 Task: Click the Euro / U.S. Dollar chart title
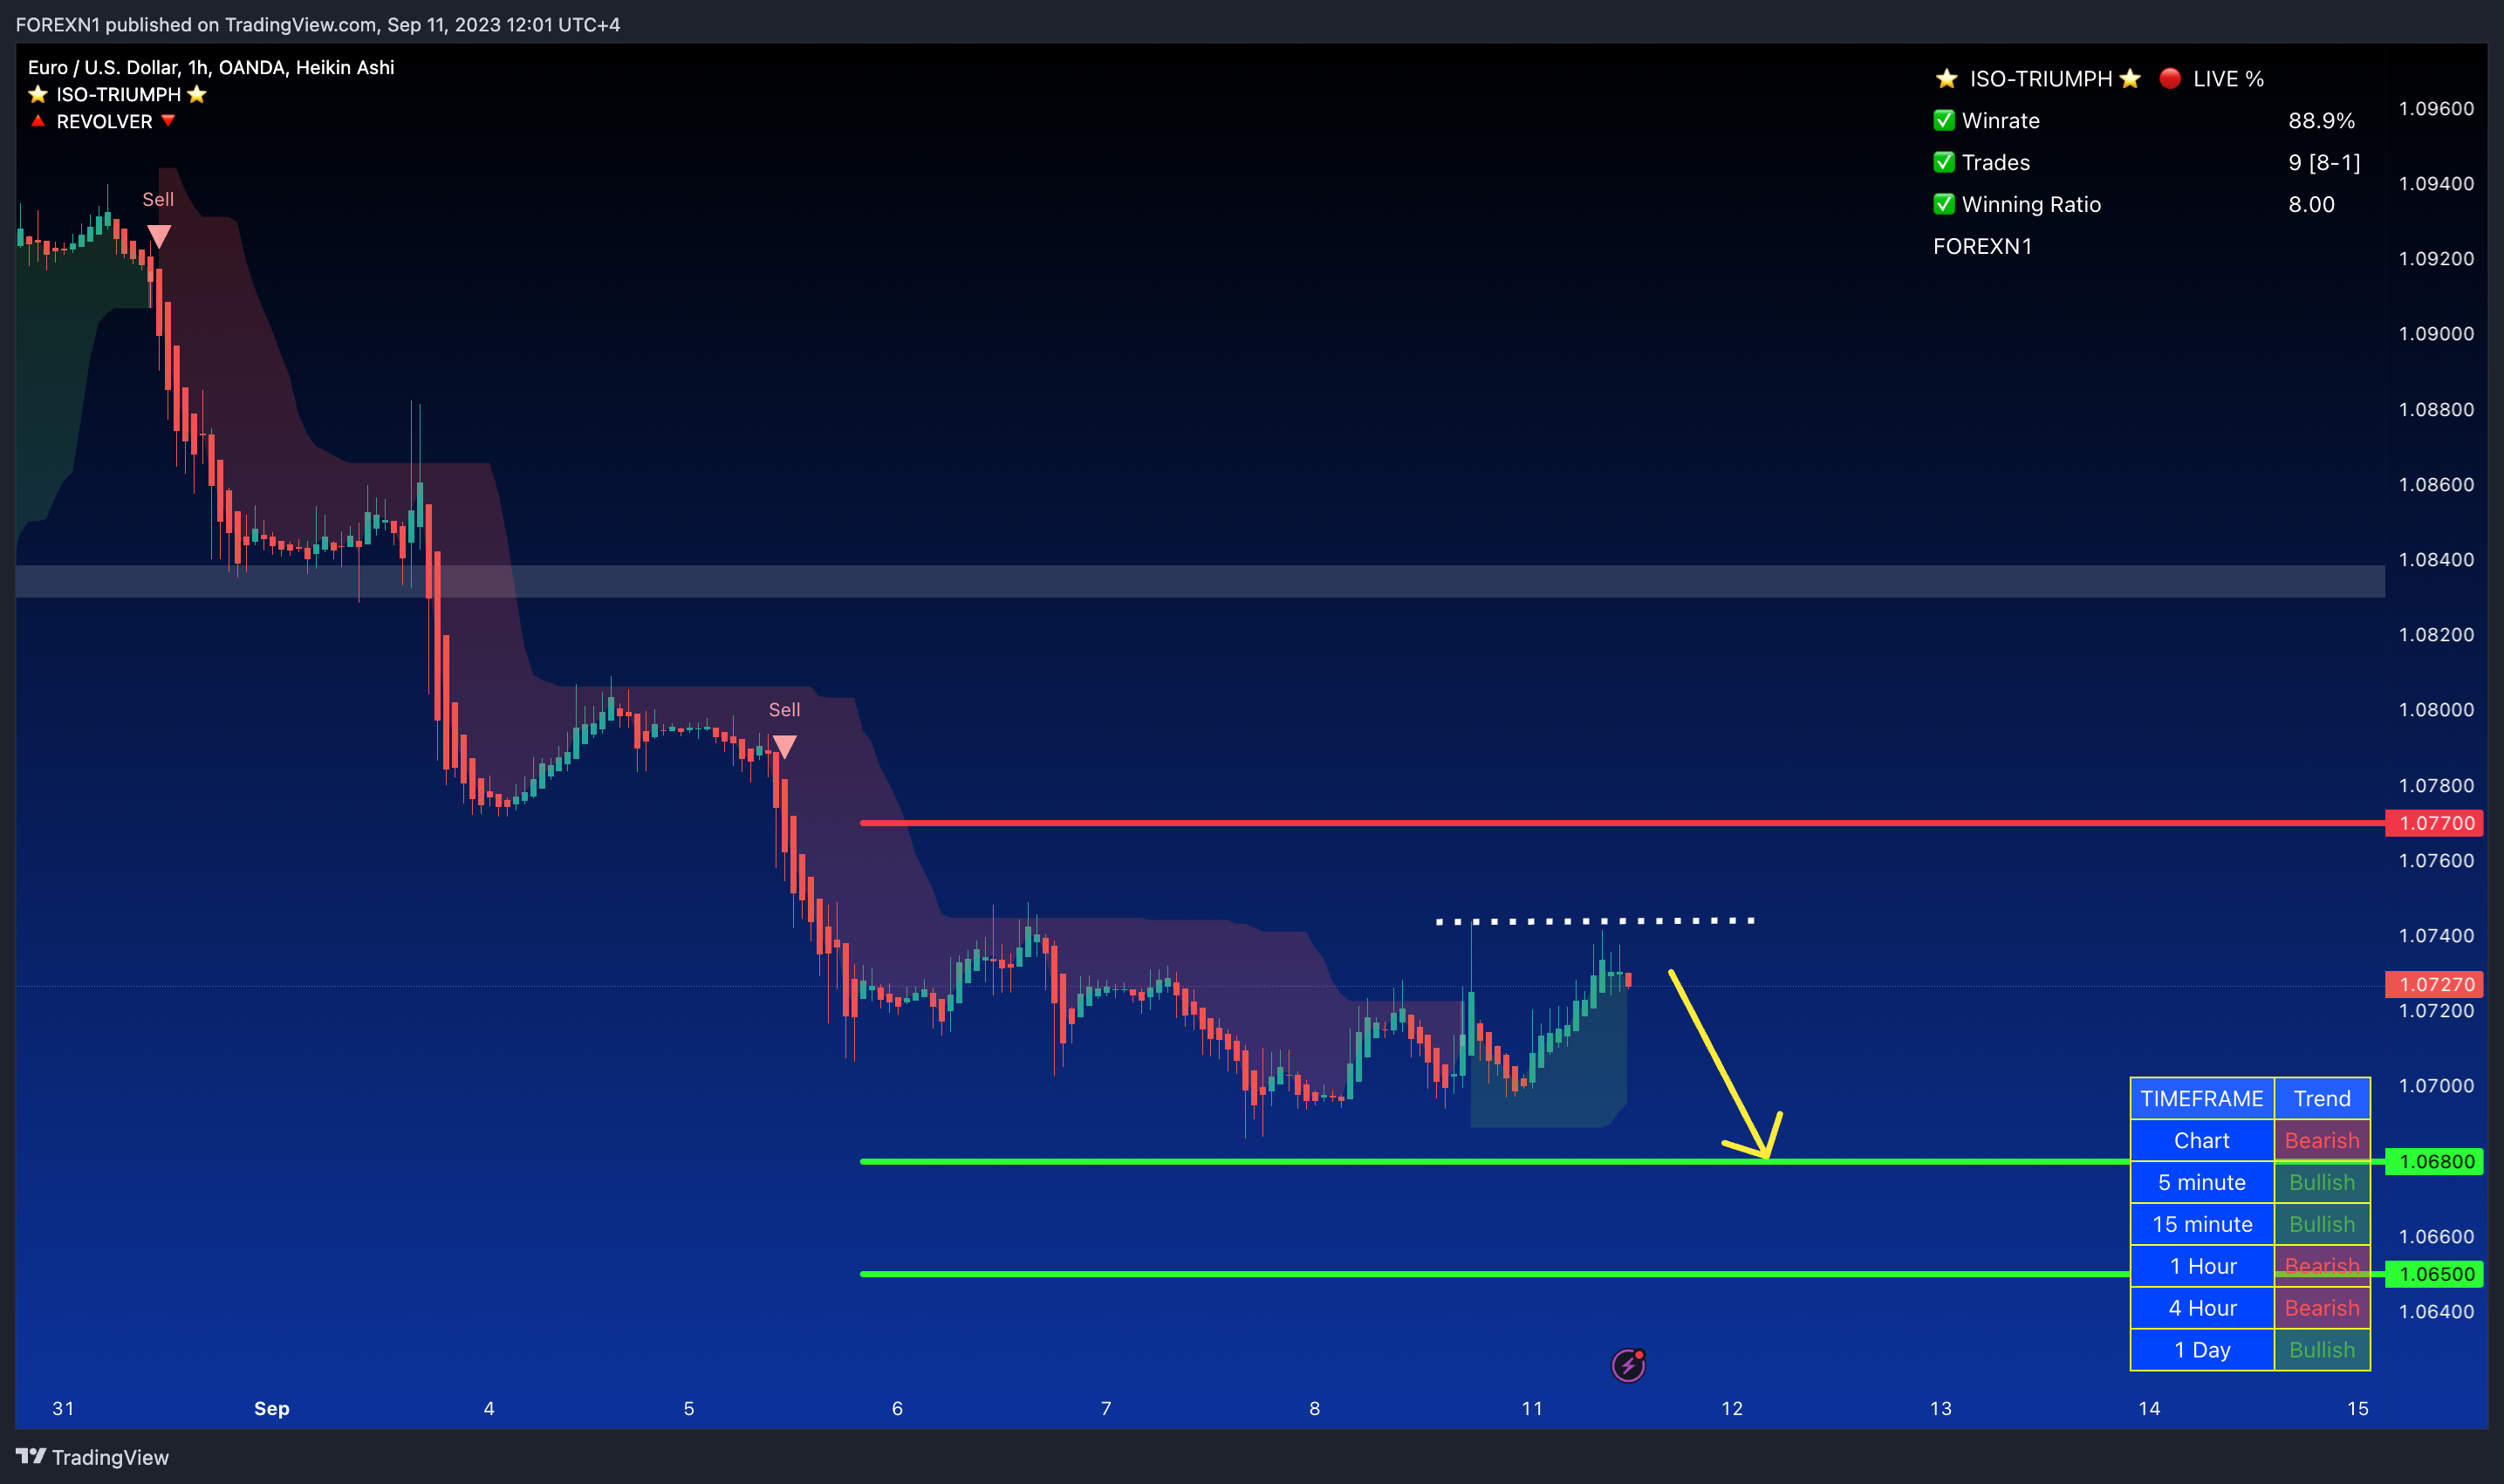coord(211,67)
